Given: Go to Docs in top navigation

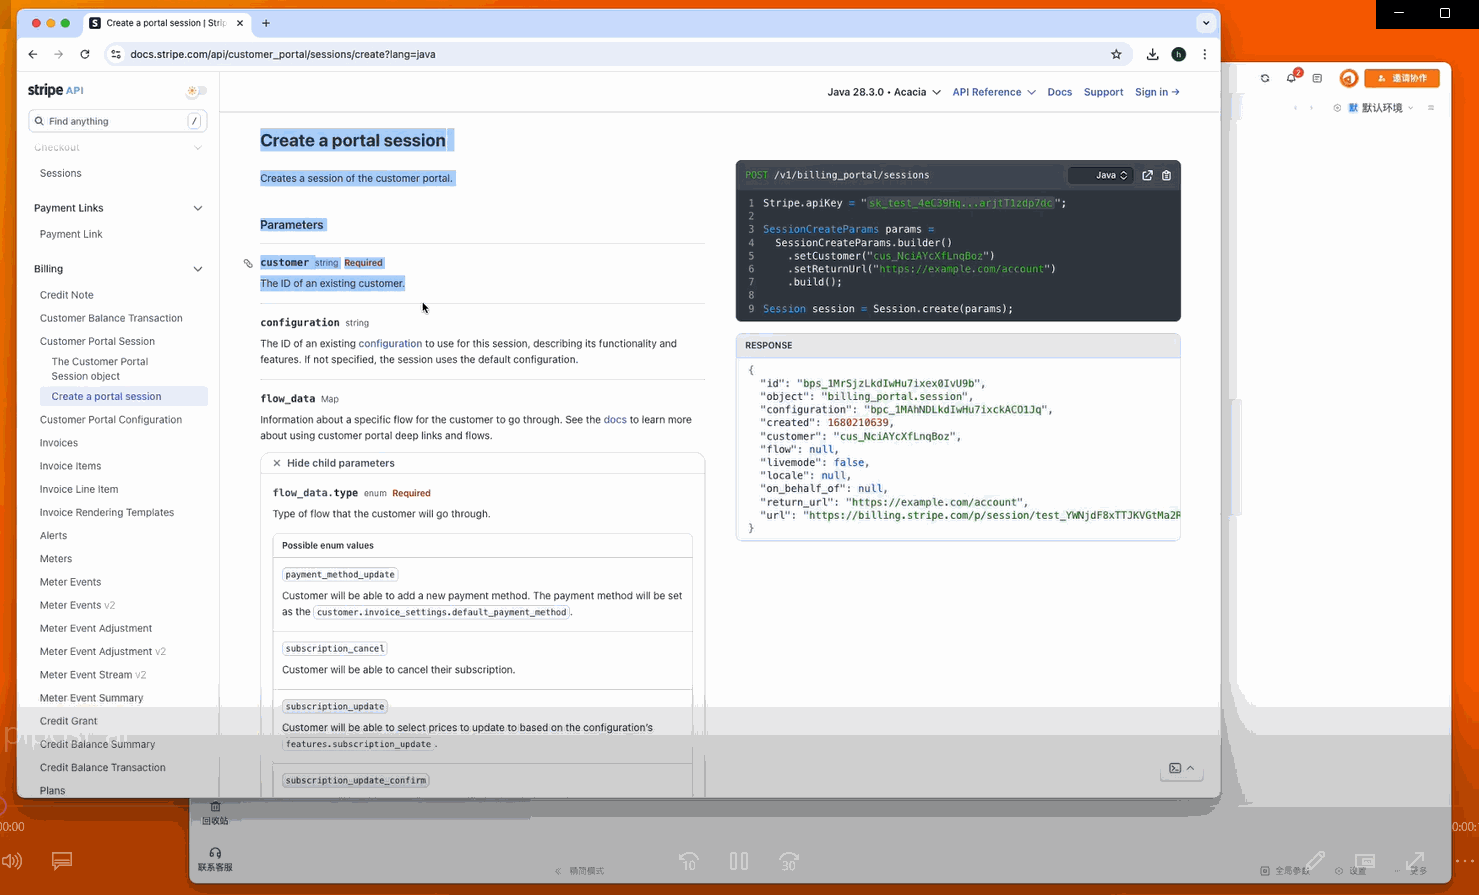Looking at the screenshot, I should pyautogui.click(x=1059, y=92).
